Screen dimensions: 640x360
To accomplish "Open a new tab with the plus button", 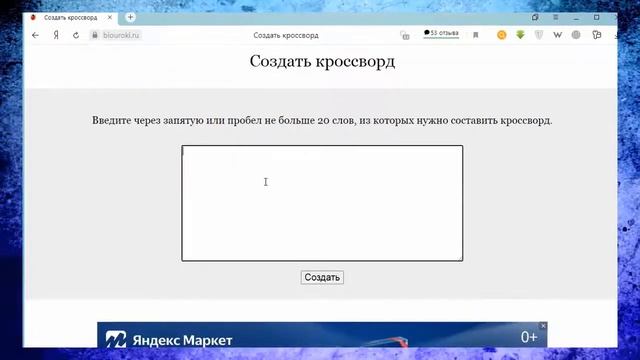I will click(130, 17).
